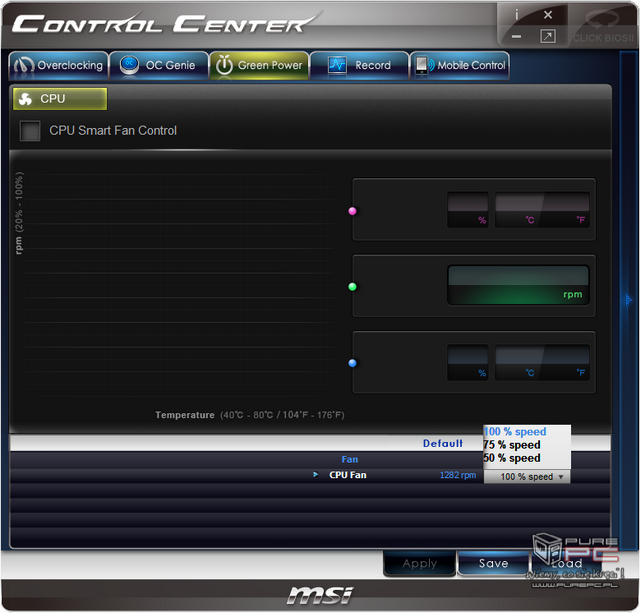Open Click BIOS II button
Image resolution: width=640 pixels, height=613 pixels.
tap(603, 28)
